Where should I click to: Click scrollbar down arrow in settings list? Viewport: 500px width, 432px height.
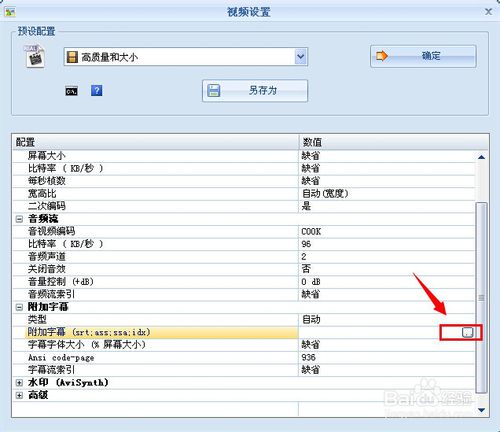tap(481, 410)
